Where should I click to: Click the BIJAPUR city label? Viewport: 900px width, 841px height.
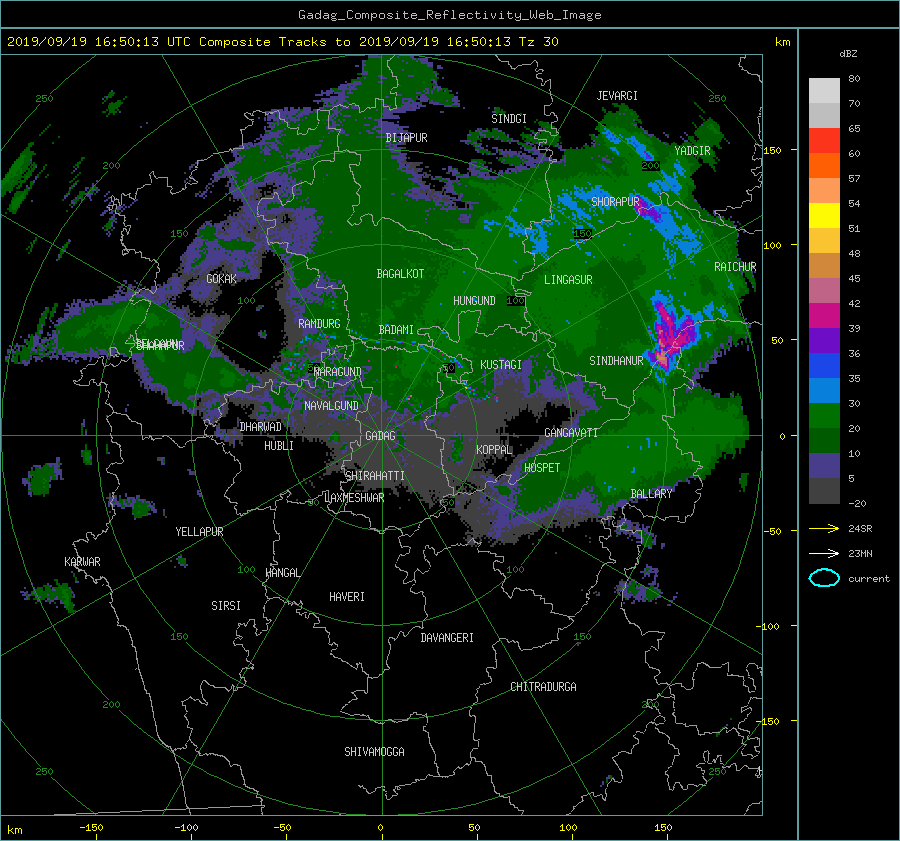click(406, 138)
